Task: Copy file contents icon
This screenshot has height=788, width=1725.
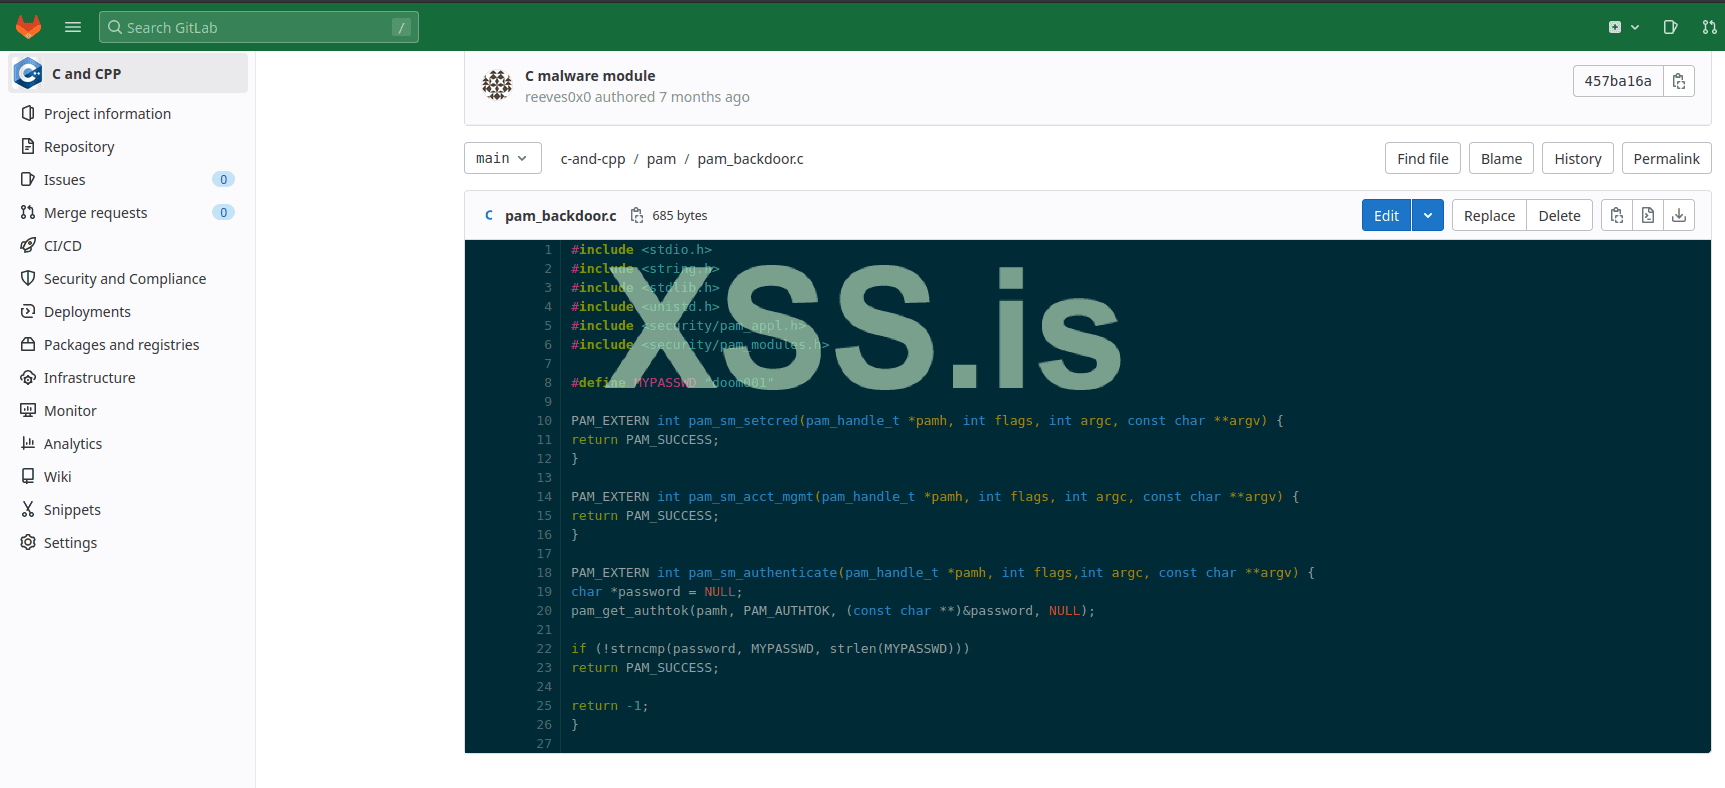Action: pos(1617,215)
